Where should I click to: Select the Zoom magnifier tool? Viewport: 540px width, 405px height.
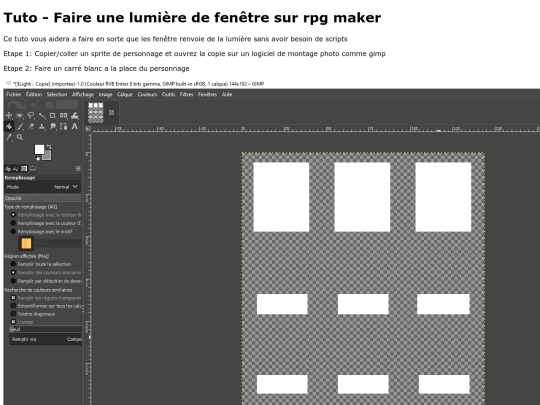pos(20,137)
